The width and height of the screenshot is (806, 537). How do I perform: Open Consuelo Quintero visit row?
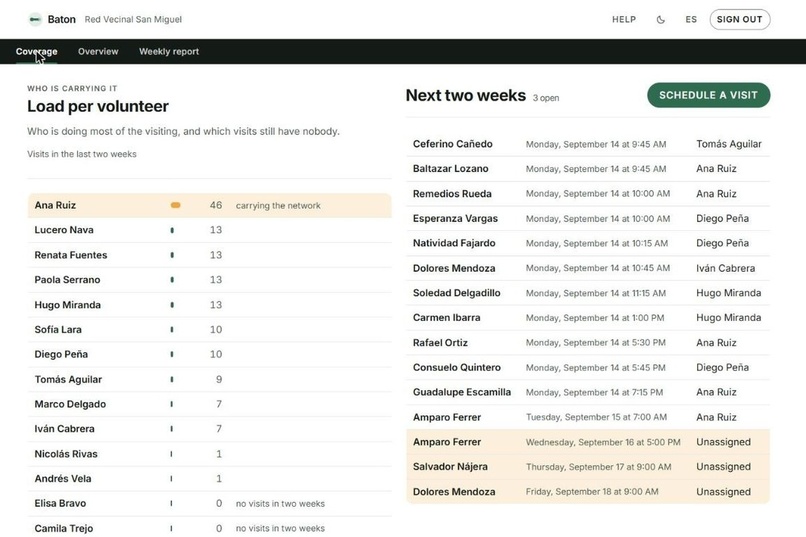click(x=588, y=367)
